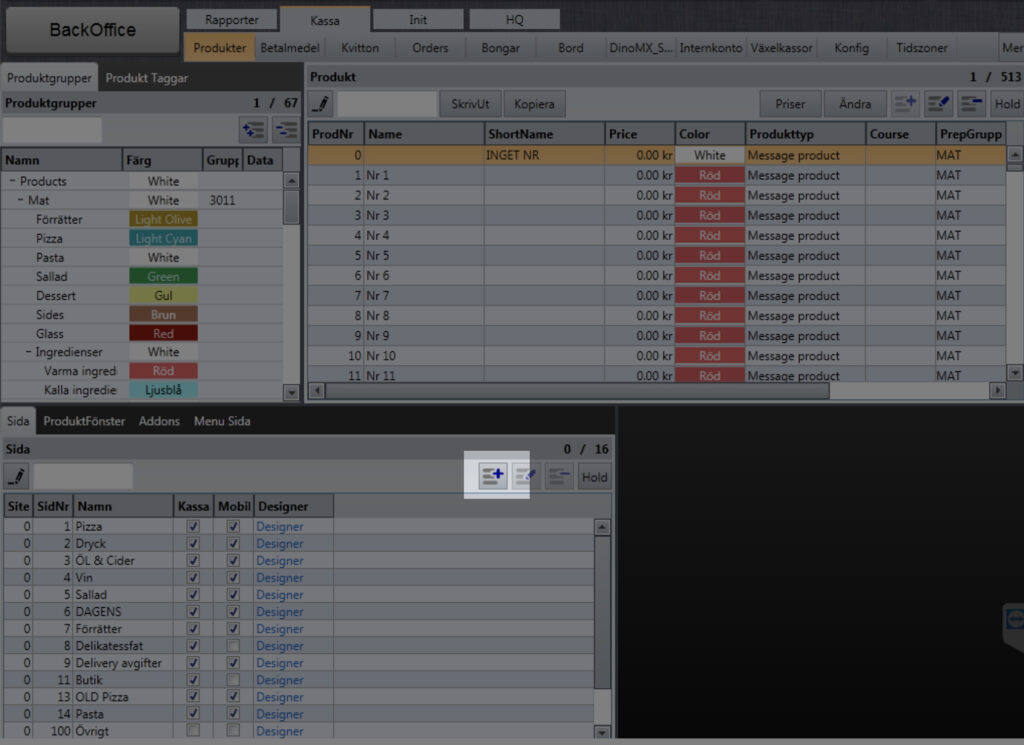Collapse the Mat group node
1024x745 pixels.
pyautogui.click(x=21, y=201)
